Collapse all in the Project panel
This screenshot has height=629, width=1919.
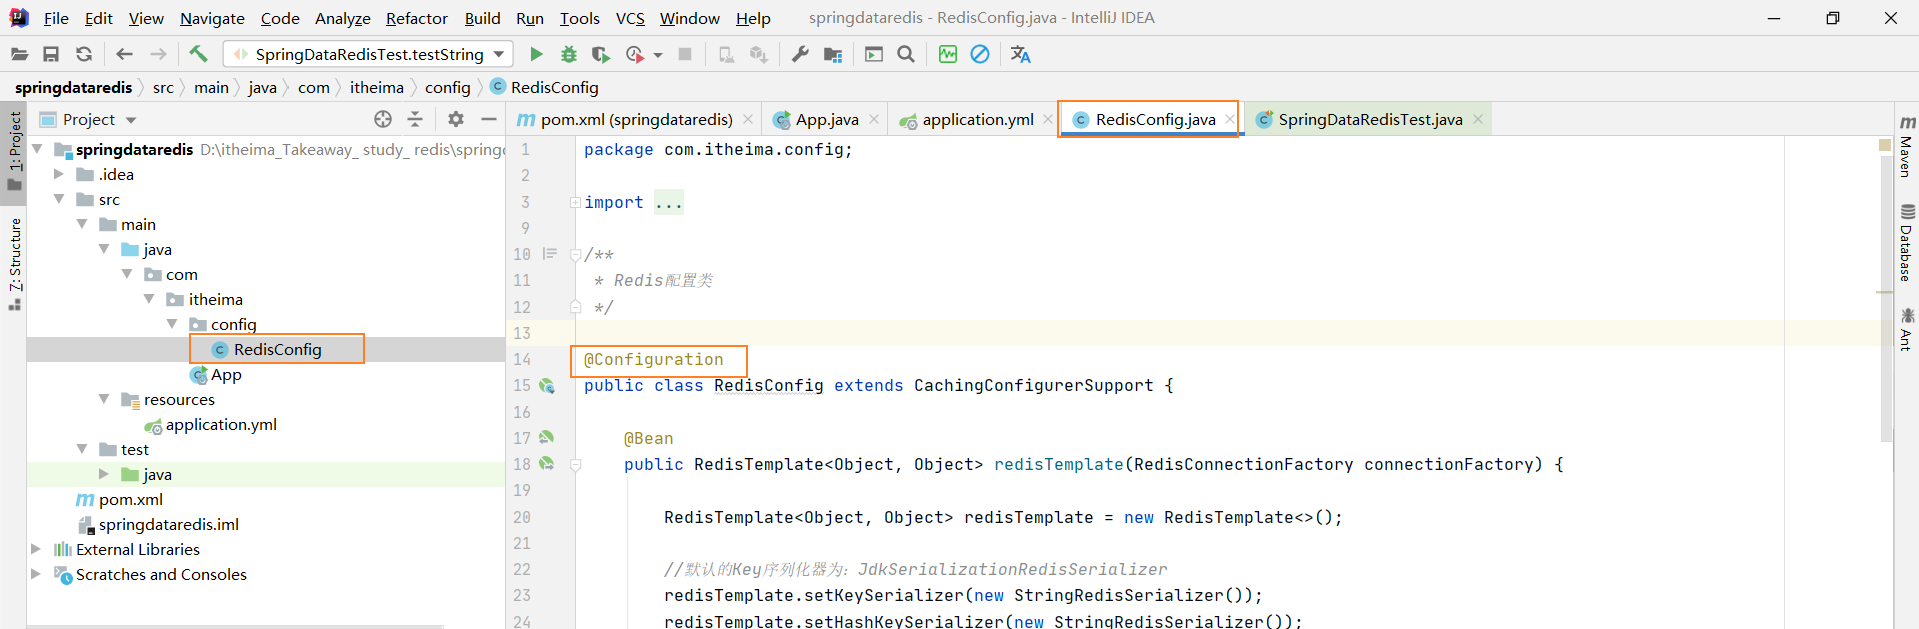tap(415, 119)
